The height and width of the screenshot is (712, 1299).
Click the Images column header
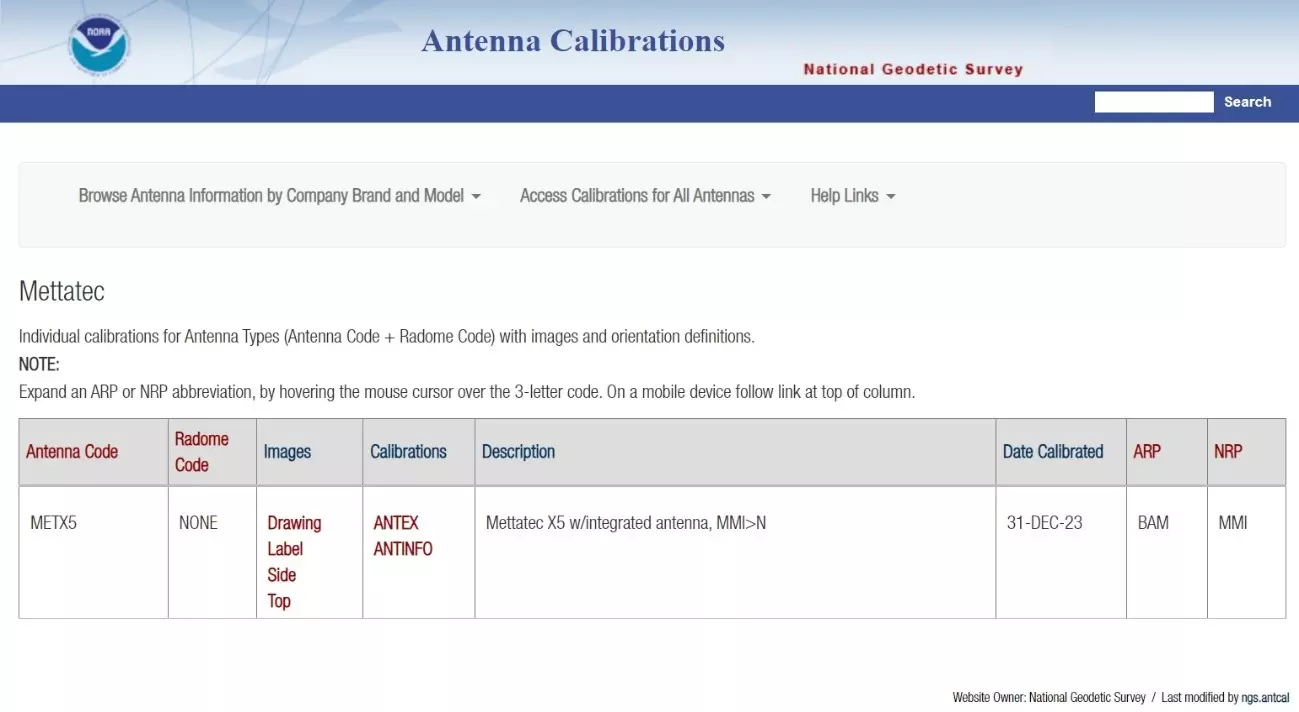[x=287, y=452]
